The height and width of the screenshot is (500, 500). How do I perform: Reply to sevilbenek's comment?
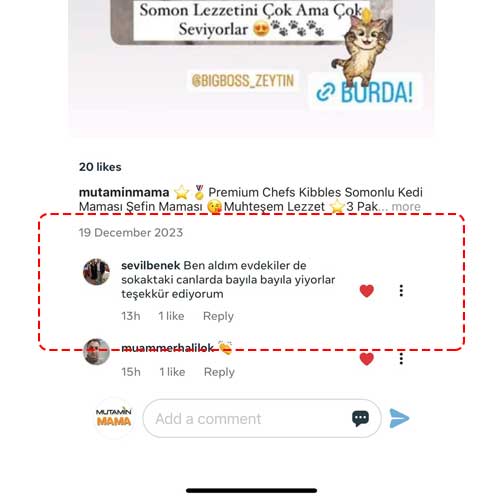pos(218,316)
